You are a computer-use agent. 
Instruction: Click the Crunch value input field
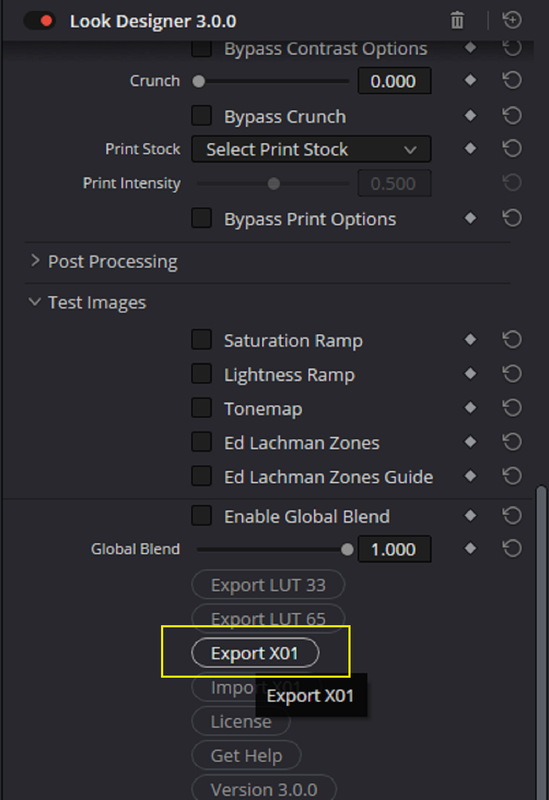394,81
